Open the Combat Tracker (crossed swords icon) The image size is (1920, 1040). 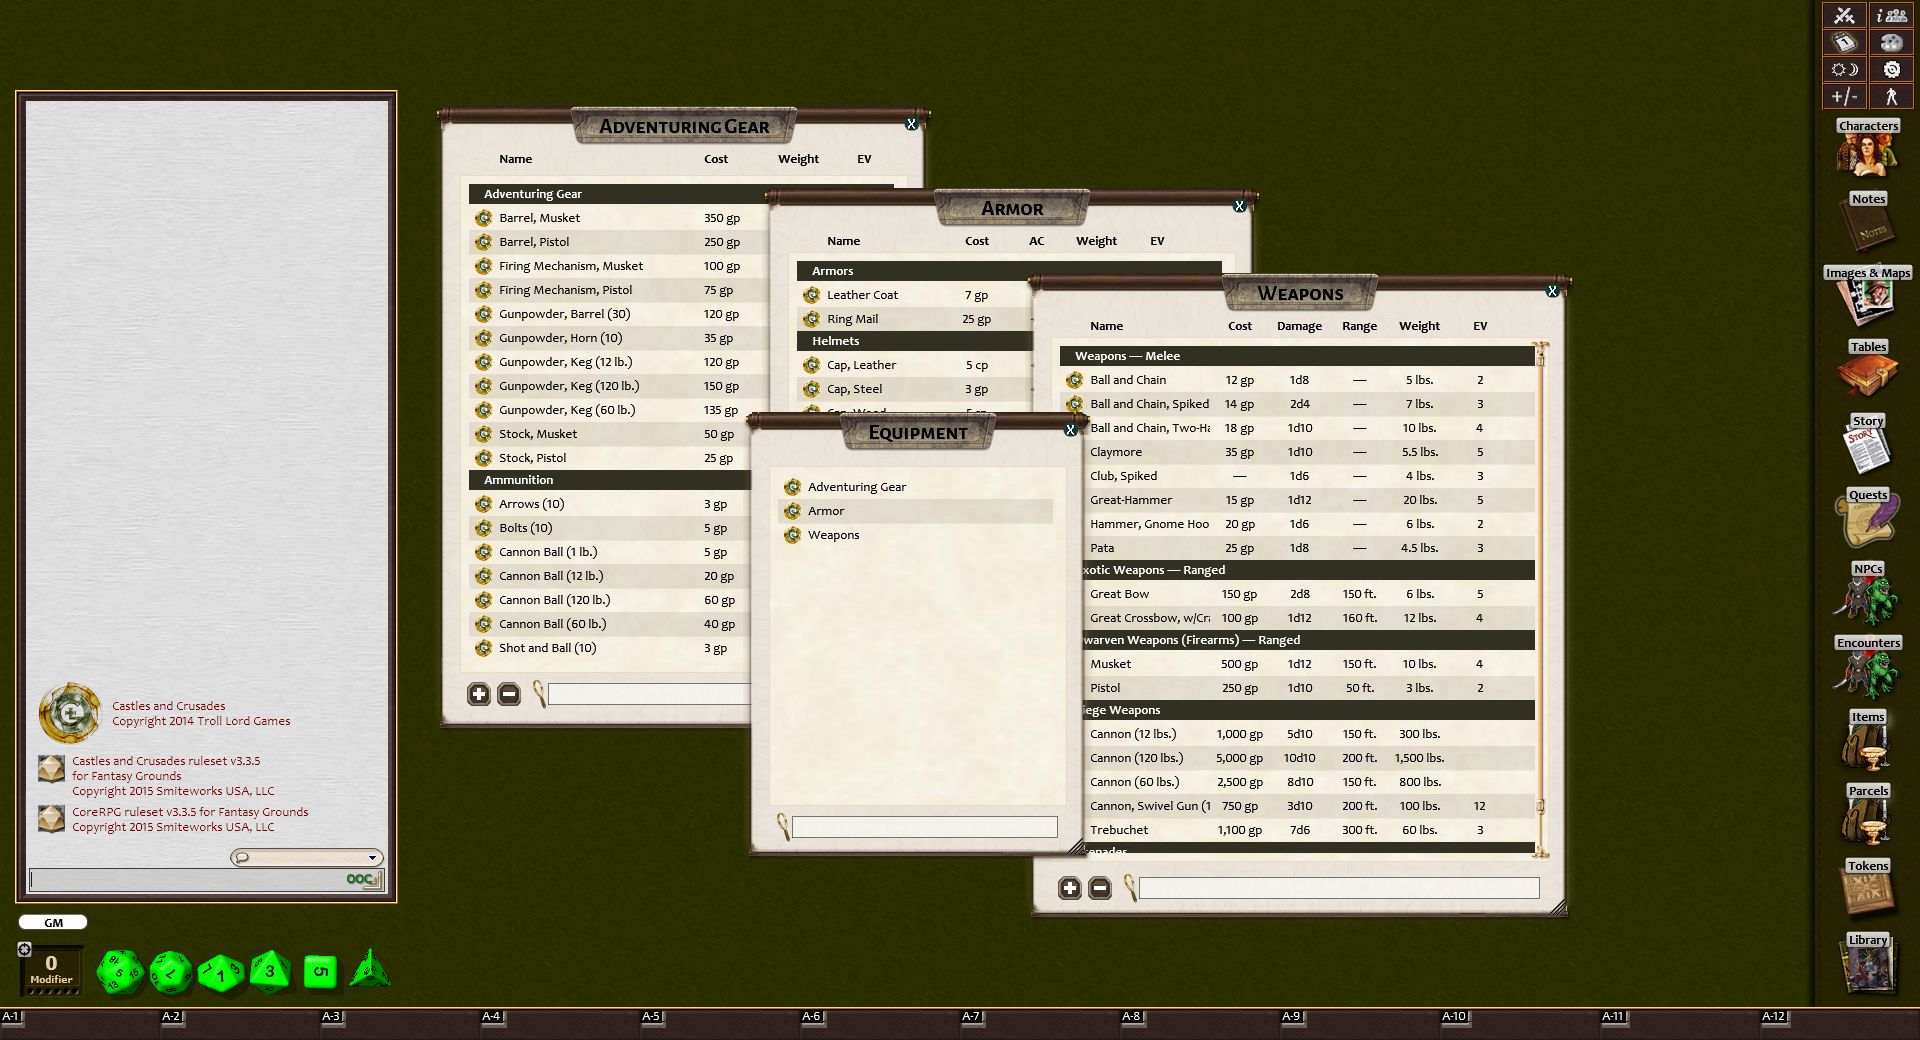tap(1843, 16)
